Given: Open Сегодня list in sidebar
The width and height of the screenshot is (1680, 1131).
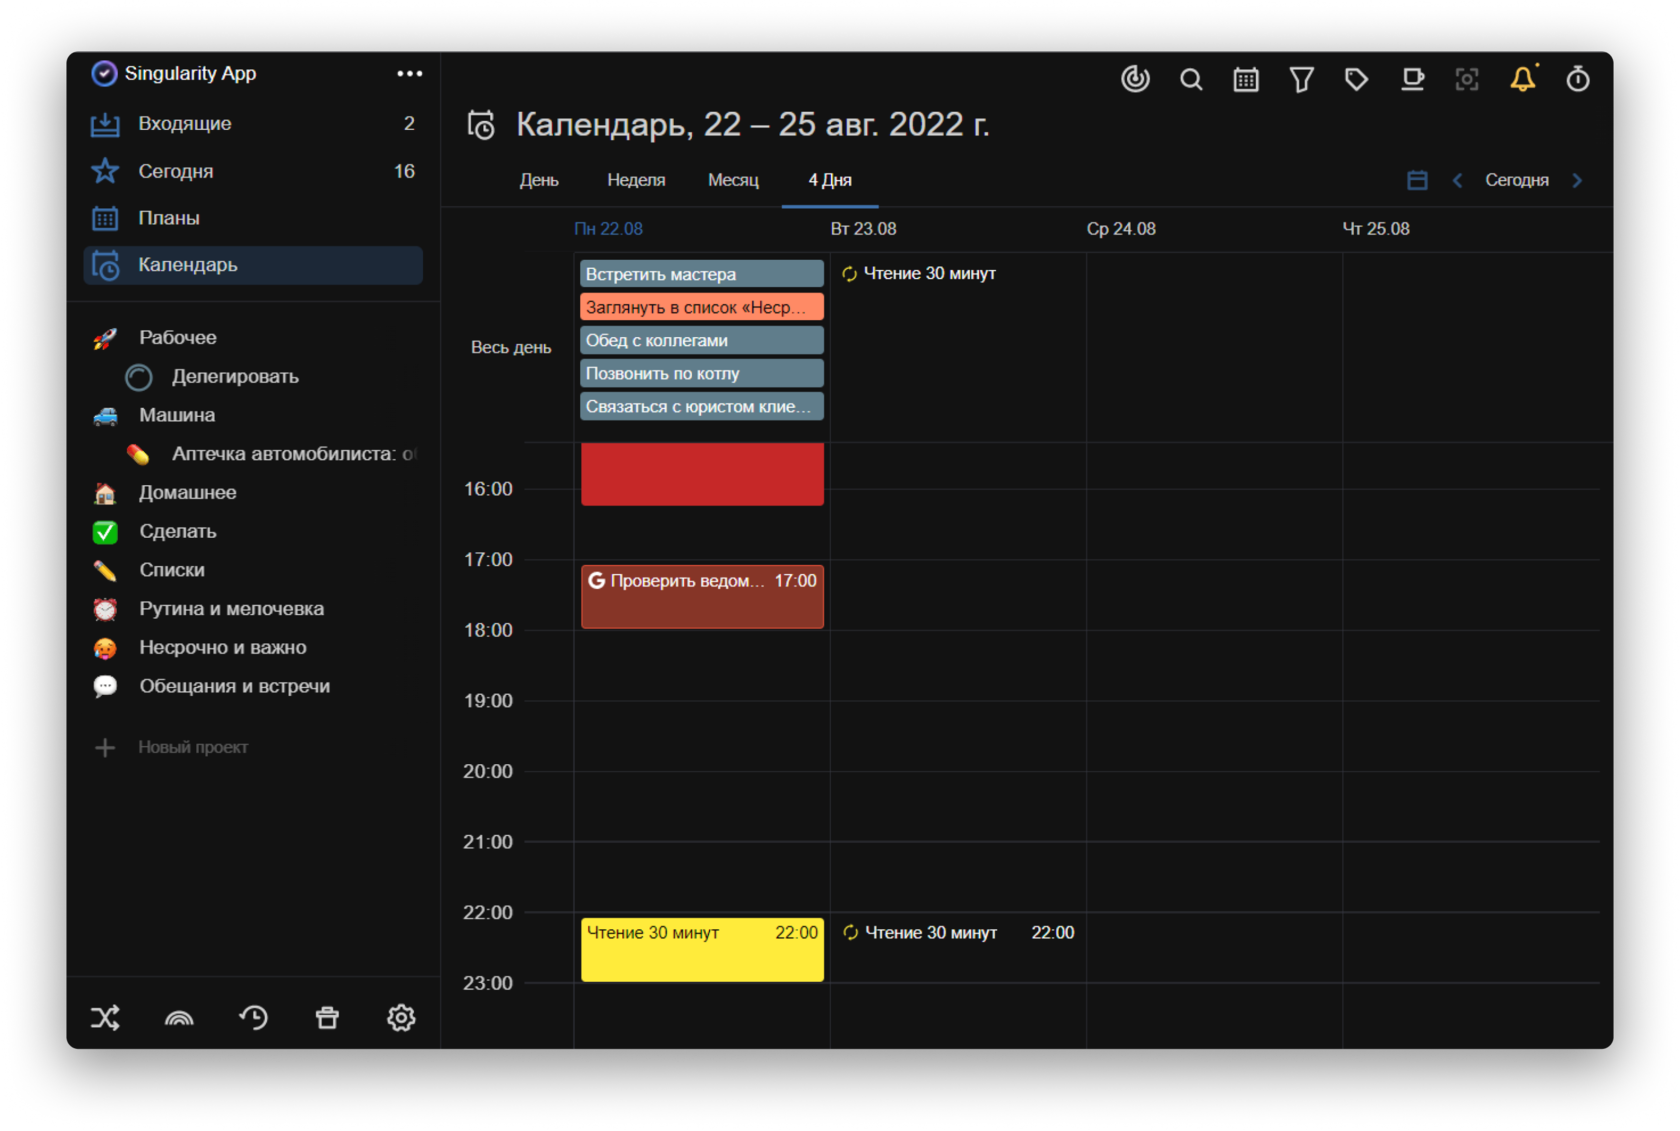Looking at the screenshot, I should (x=253, y=171).
